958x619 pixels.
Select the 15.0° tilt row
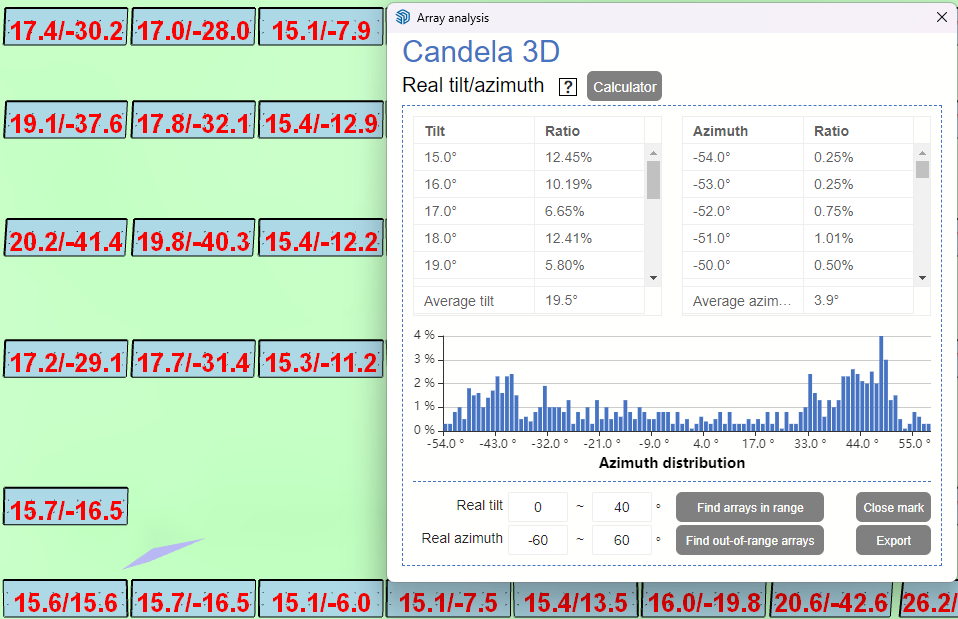point(529,157)
